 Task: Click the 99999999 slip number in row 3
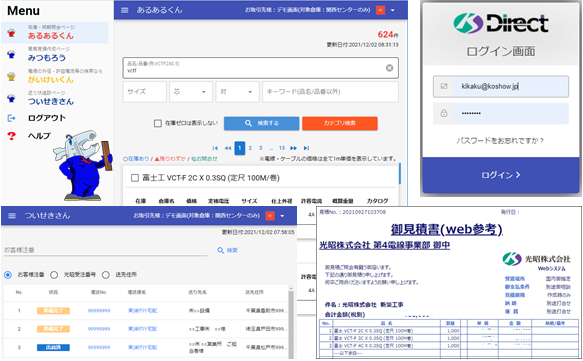(x=99, y=348)
